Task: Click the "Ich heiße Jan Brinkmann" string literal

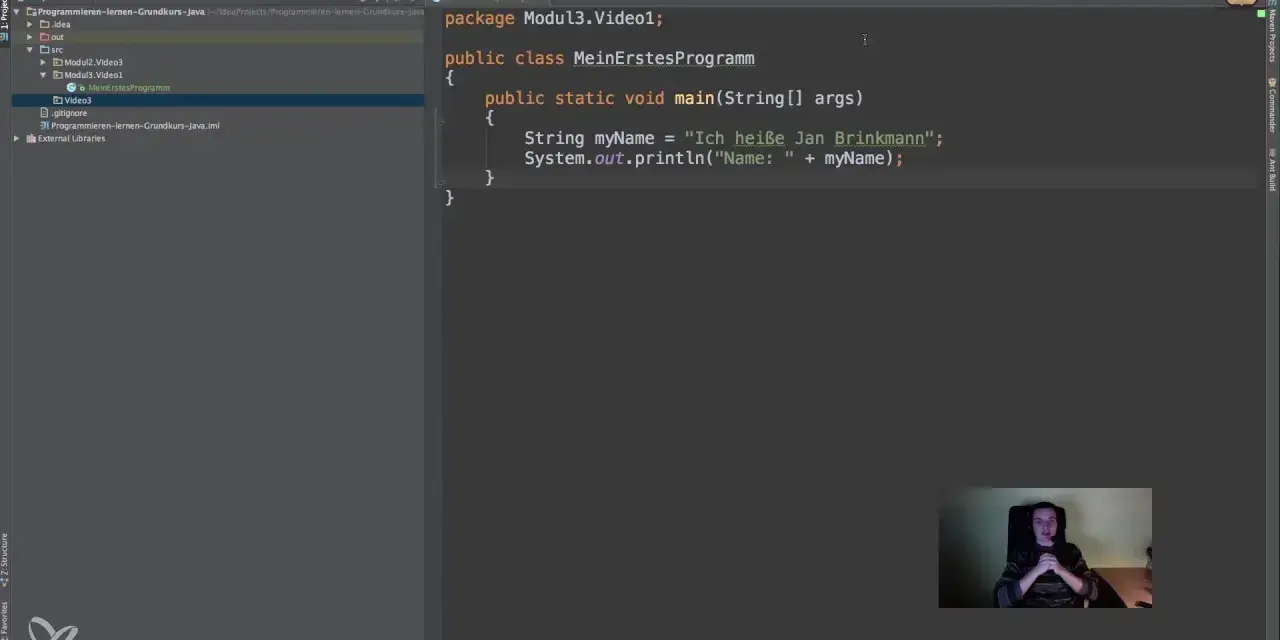Action: 809,138
